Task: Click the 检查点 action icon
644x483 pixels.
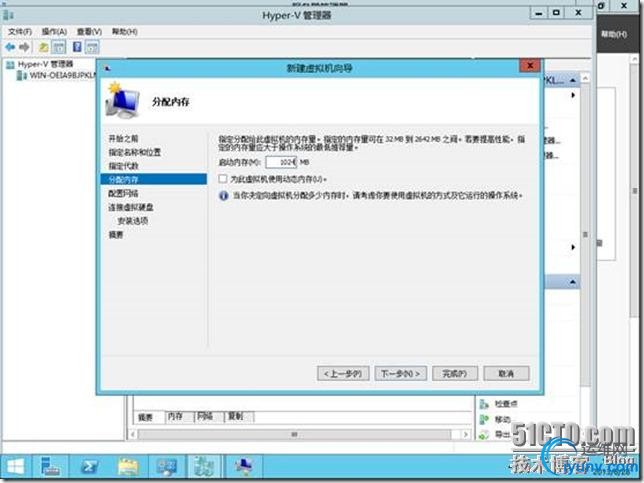Action: tap(485, 404)
